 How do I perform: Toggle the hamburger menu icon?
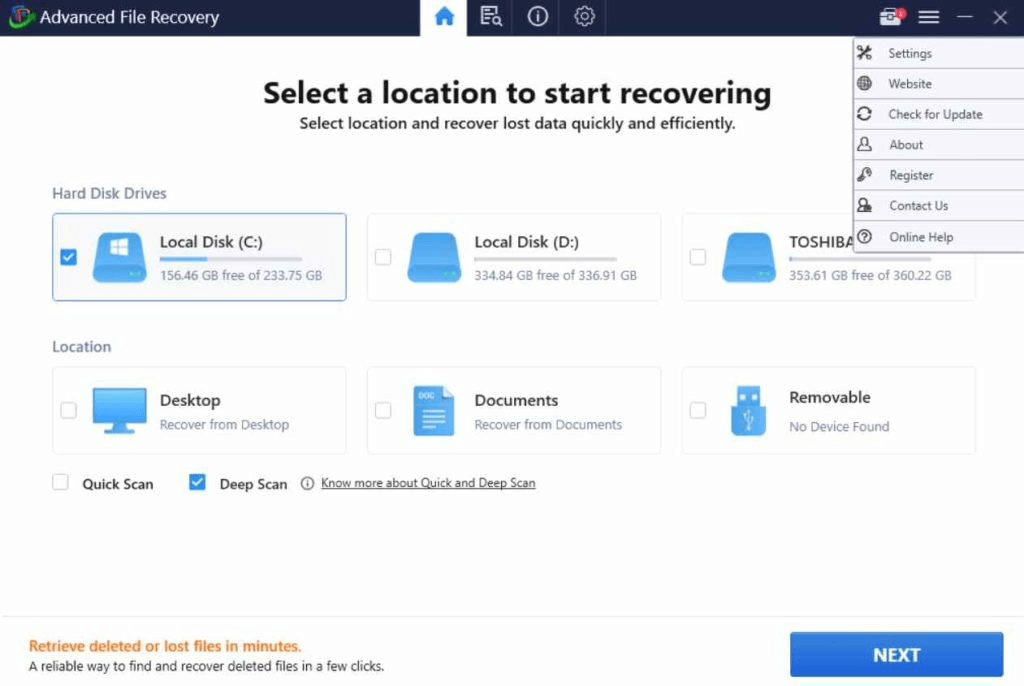point(929,17)
